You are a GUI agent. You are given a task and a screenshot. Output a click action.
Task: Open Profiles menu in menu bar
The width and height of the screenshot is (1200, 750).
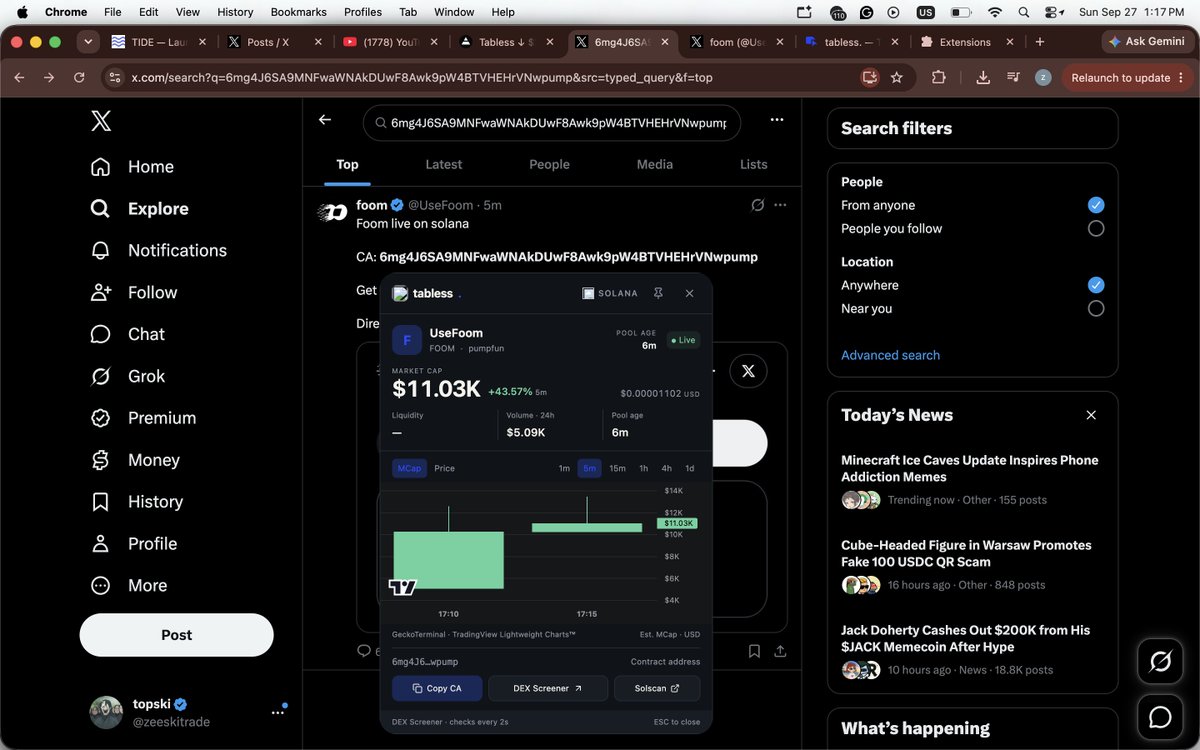tap(363, 12)
